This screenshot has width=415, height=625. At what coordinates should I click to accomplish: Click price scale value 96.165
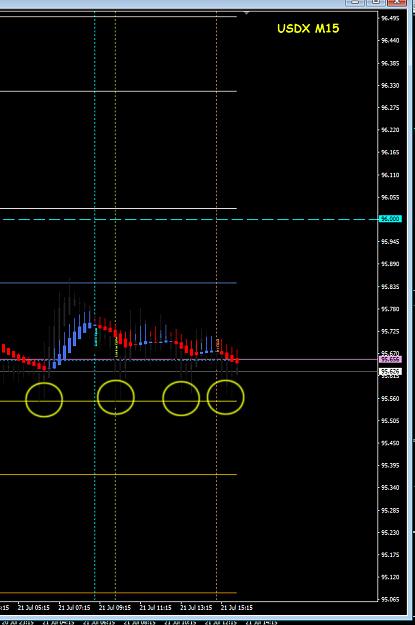pyautogui.click(x=390, y=152)
